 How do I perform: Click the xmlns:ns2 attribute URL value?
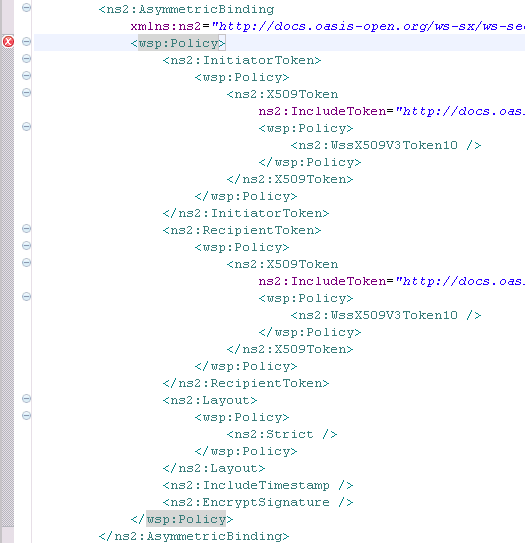[x=368, y=26]
